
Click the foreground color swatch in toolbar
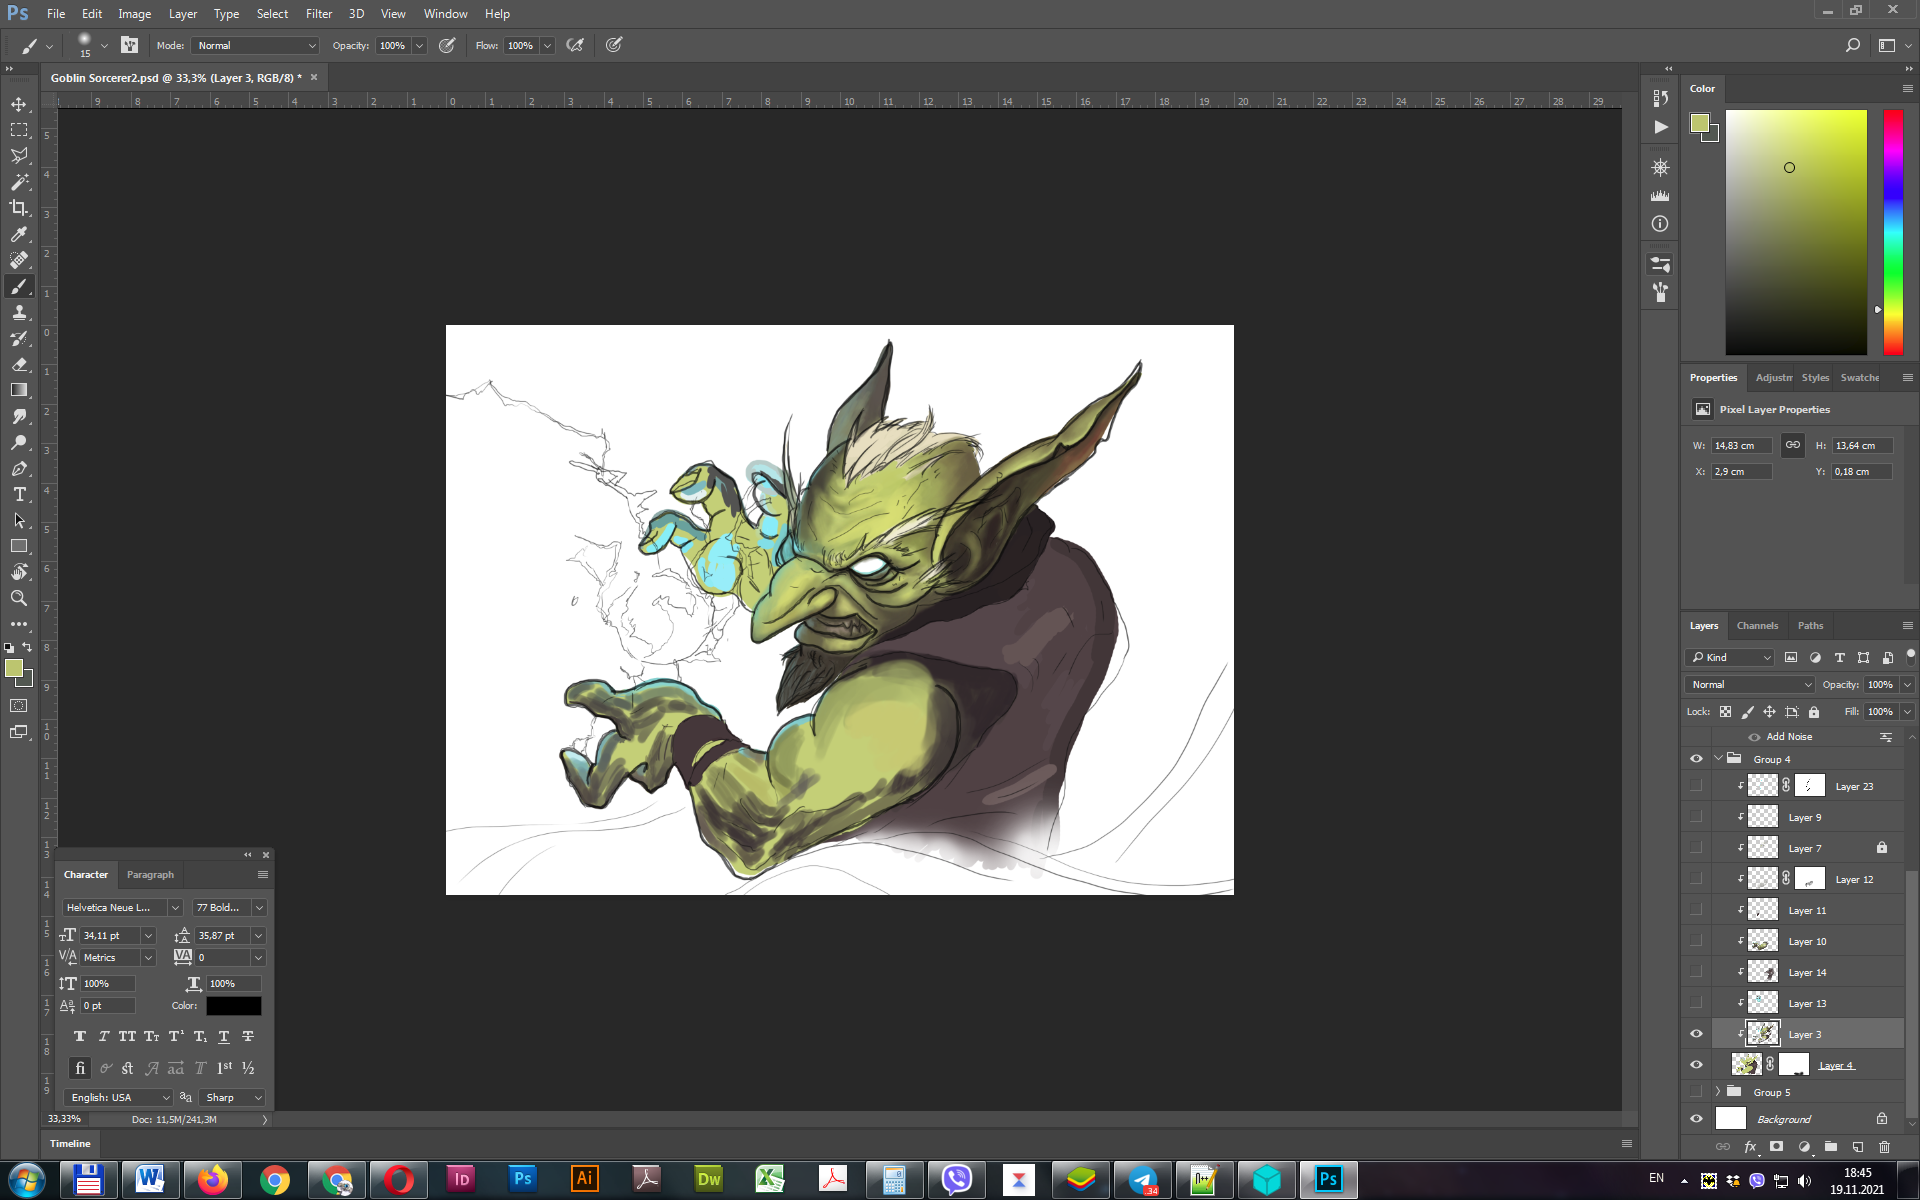14,669
